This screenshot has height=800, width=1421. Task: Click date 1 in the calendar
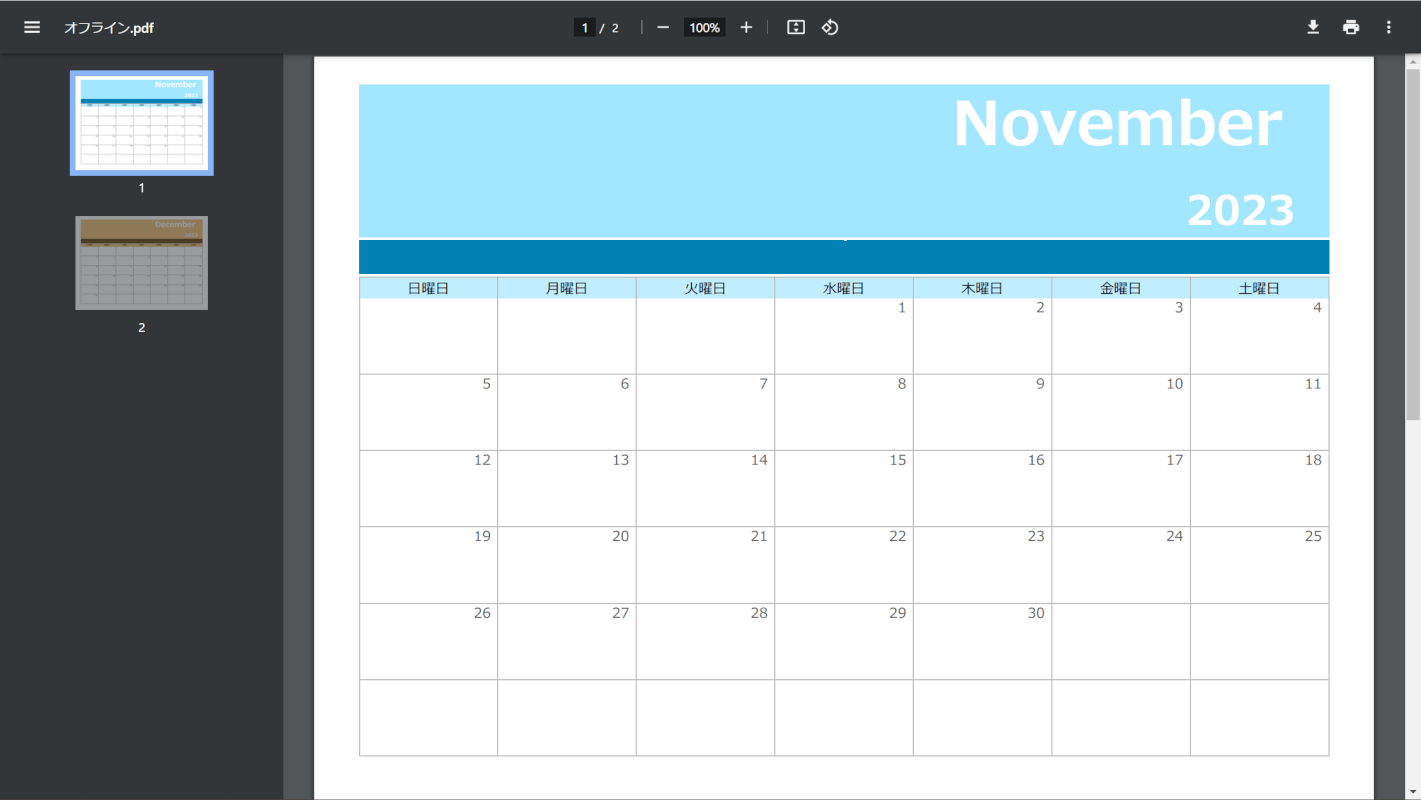[901, 308]
